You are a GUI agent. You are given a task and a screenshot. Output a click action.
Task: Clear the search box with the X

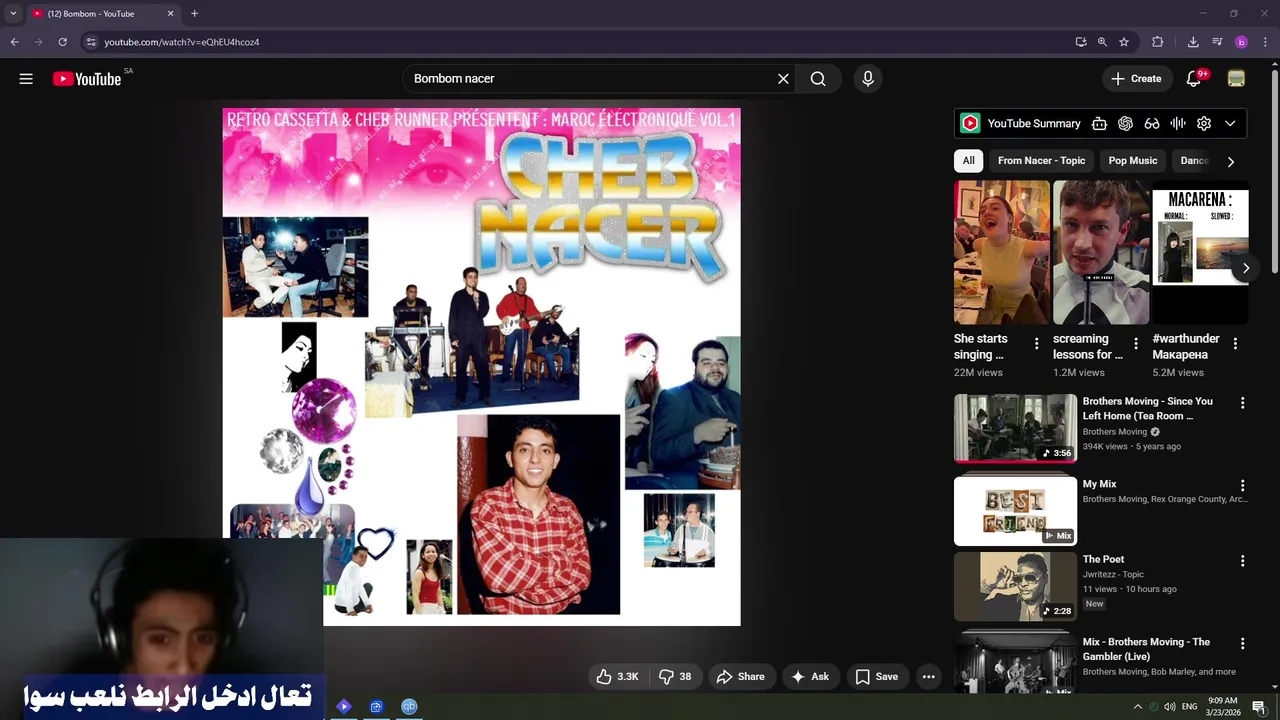tap(783, 79)
